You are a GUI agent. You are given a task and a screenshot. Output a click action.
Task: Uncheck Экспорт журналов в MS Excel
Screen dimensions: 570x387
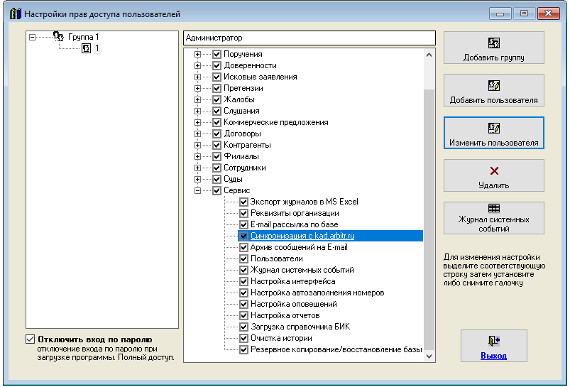[x=244, y=202]
